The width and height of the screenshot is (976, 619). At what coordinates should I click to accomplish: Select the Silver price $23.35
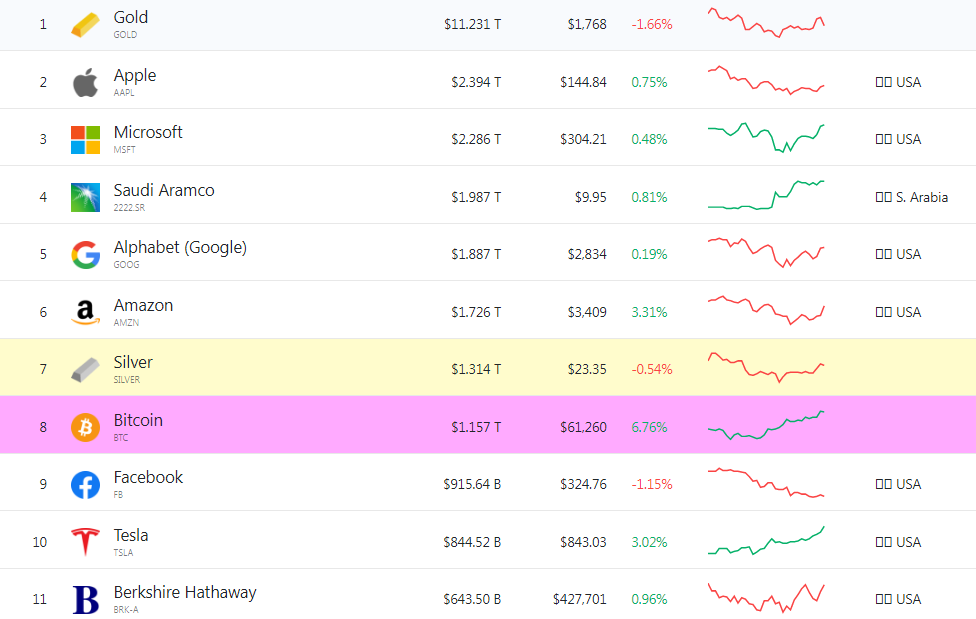587,369
